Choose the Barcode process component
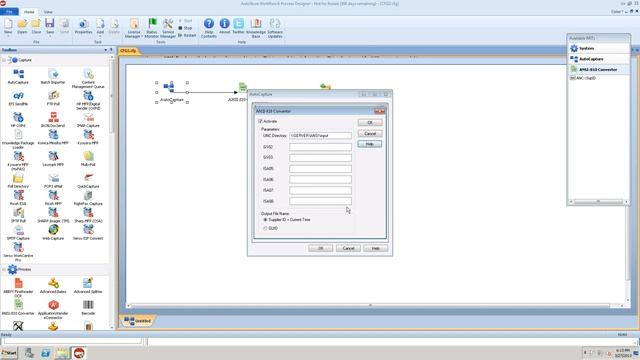Screen dimensions: 640x360 tap(88, 307)
